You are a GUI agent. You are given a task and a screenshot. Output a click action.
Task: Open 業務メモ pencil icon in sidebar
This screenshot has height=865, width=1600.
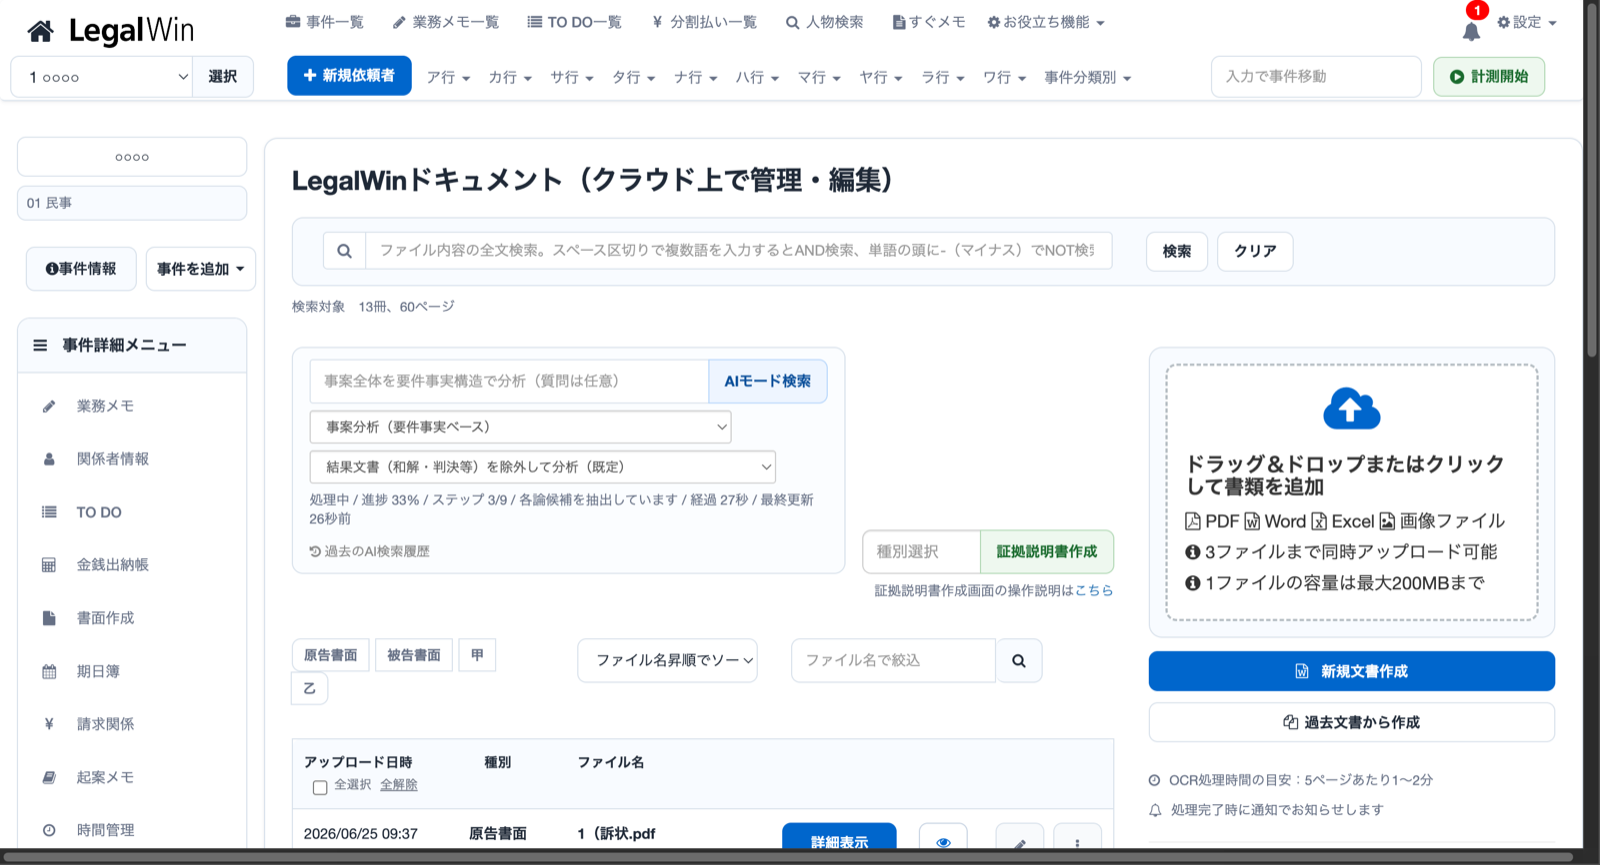49,406
